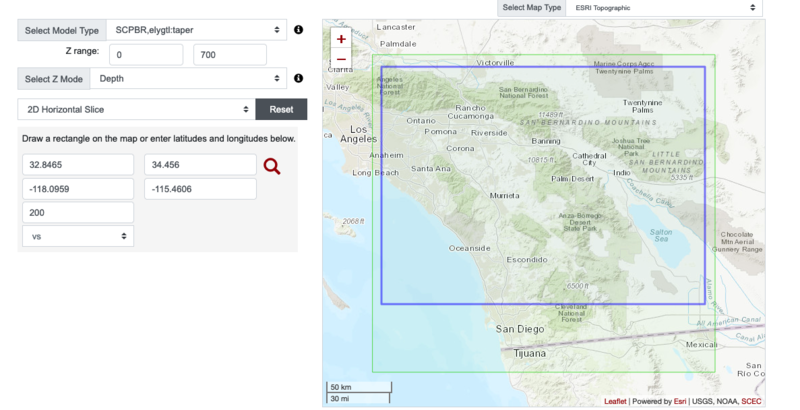Click the Z range minimum field showing 0

pyautogui.click(x=146, y=55)
